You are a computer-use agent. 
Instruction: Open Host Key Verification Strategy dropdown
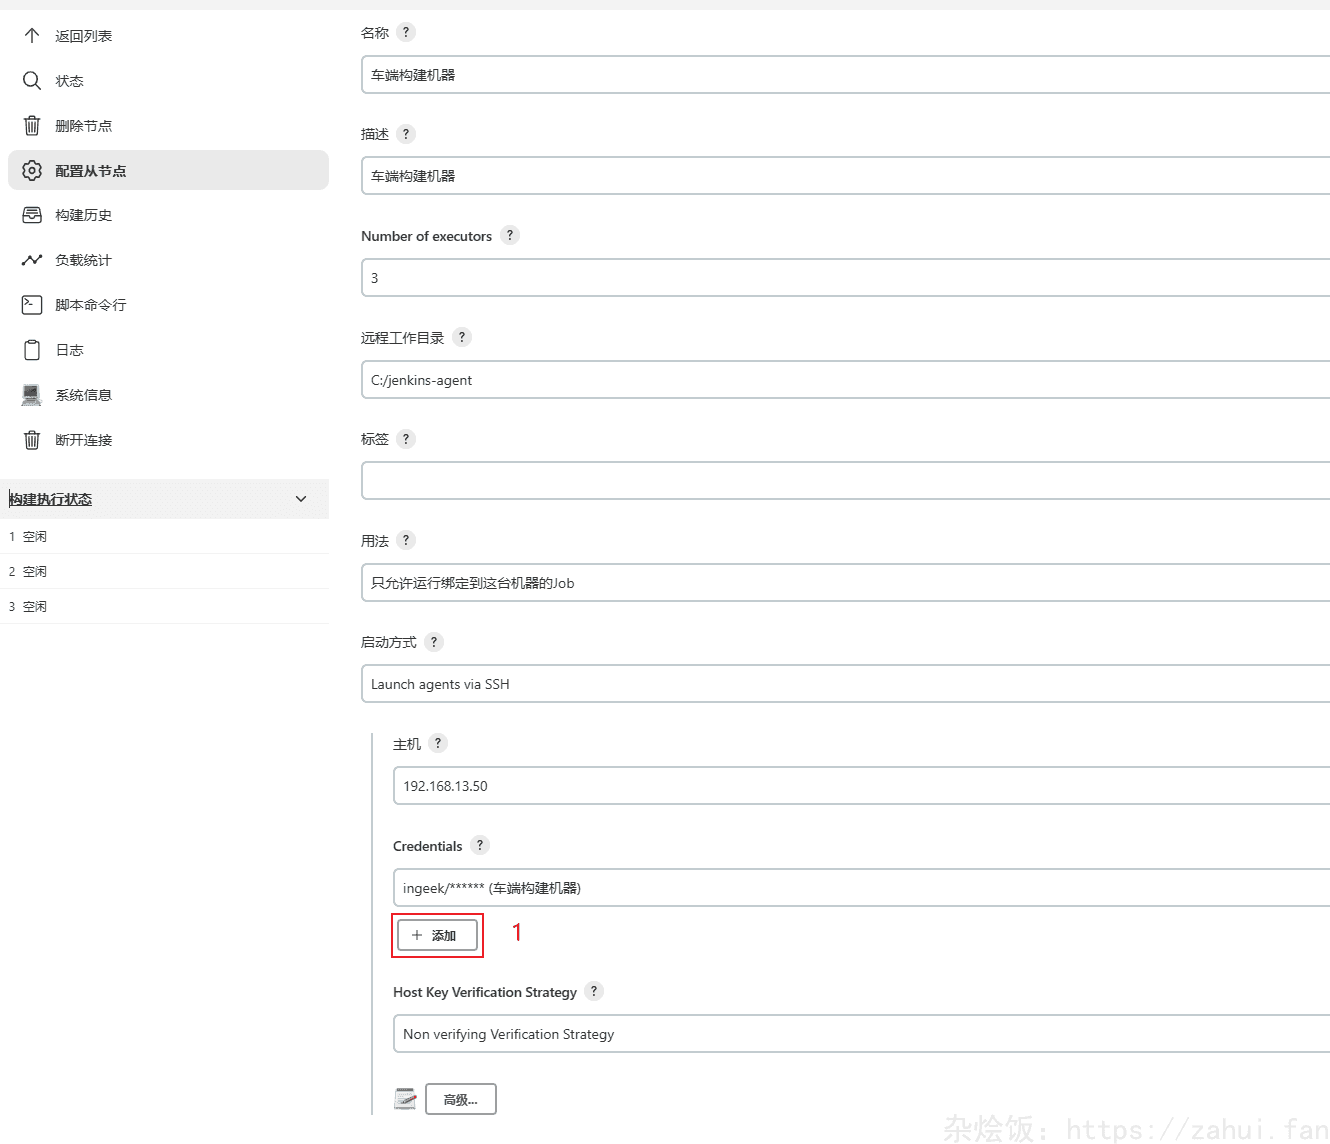(x=860, y=1034)
